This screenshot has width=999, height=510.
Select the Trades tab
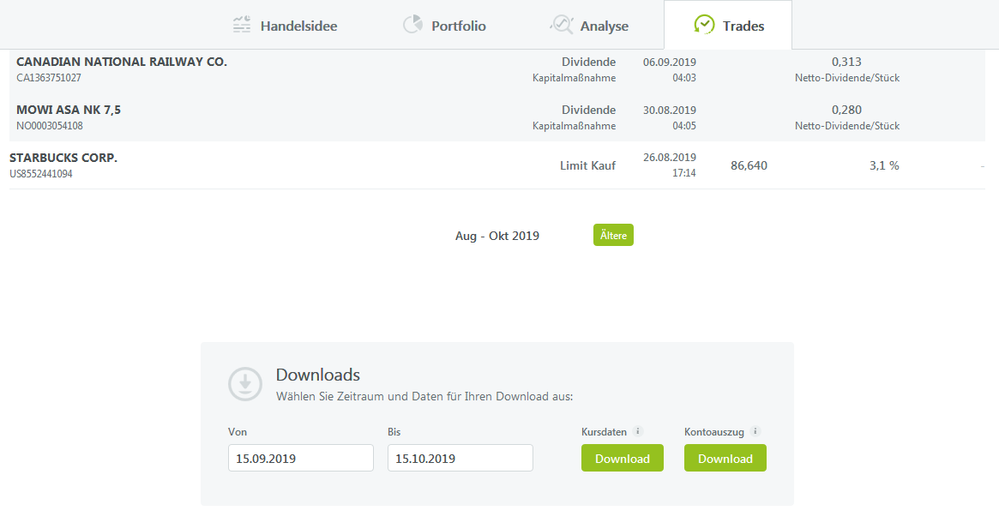pos(743,26)
